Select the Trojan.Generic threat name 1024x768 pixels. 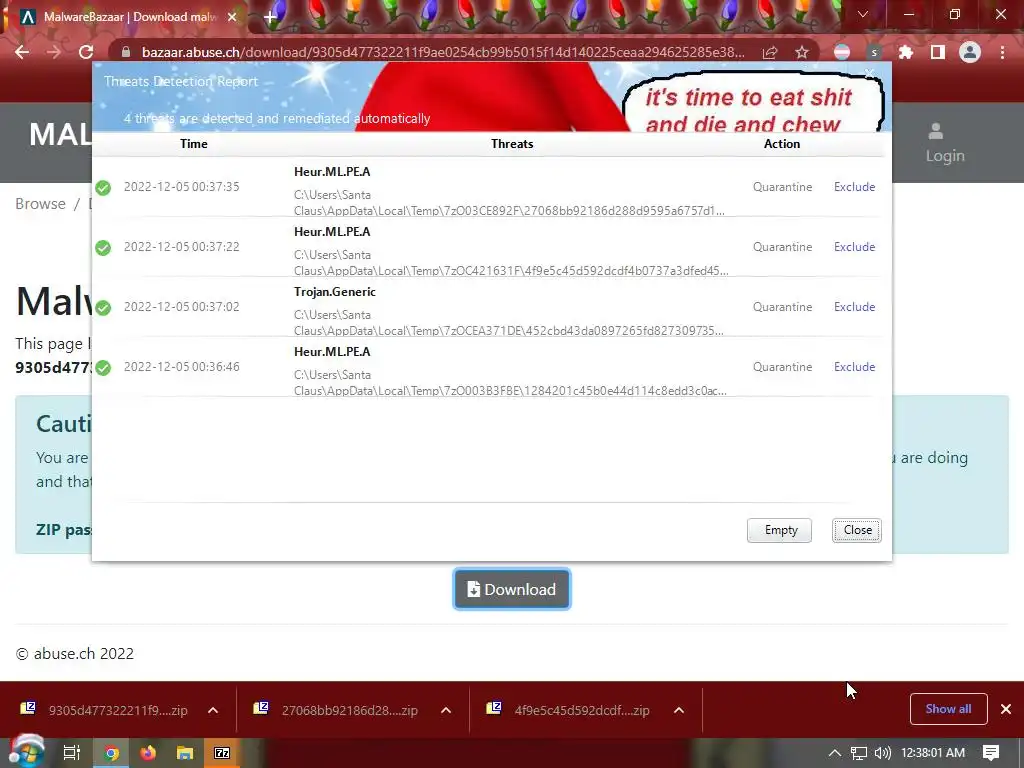(335, 292)
